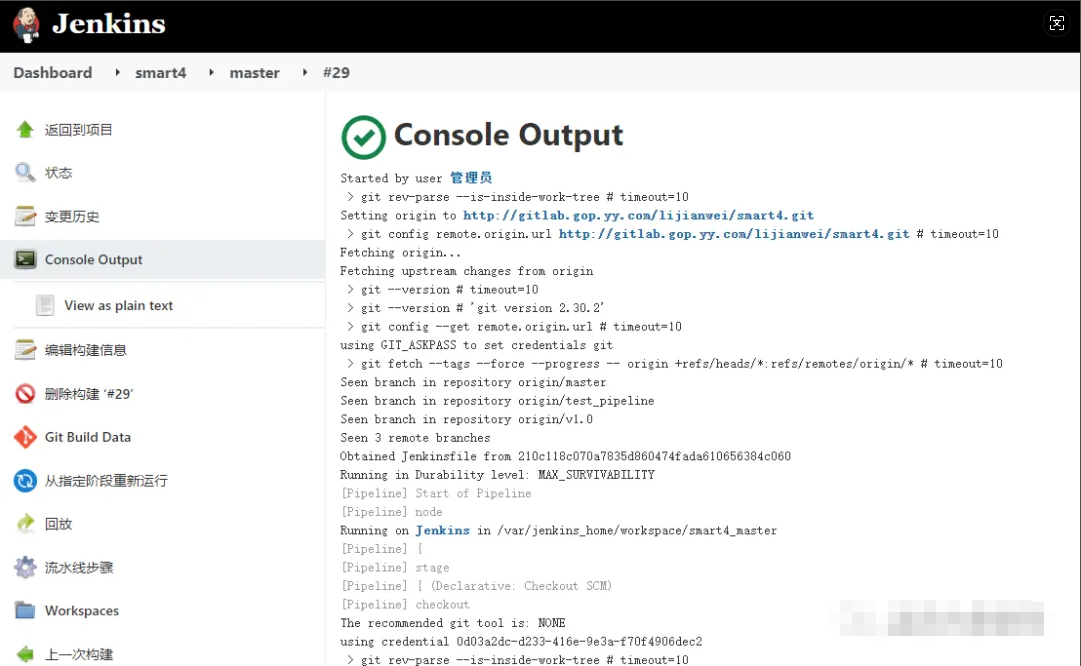The image size is (1081, 666).
Task: Go to Dashboard breadcrumb
Action: 52,72
